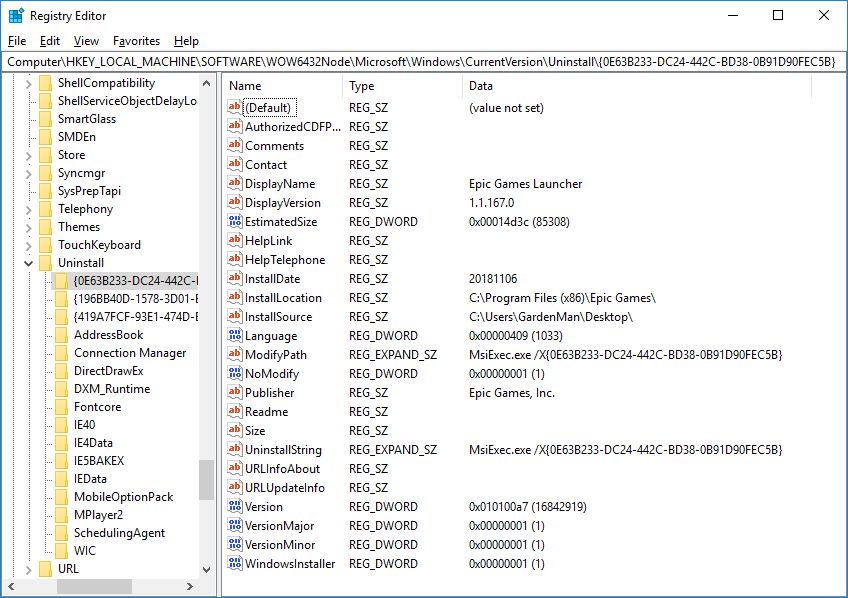This screenshot has height=598, width=848.
Task: Select the Language DWORD value icon
Action: click(235, 335)
